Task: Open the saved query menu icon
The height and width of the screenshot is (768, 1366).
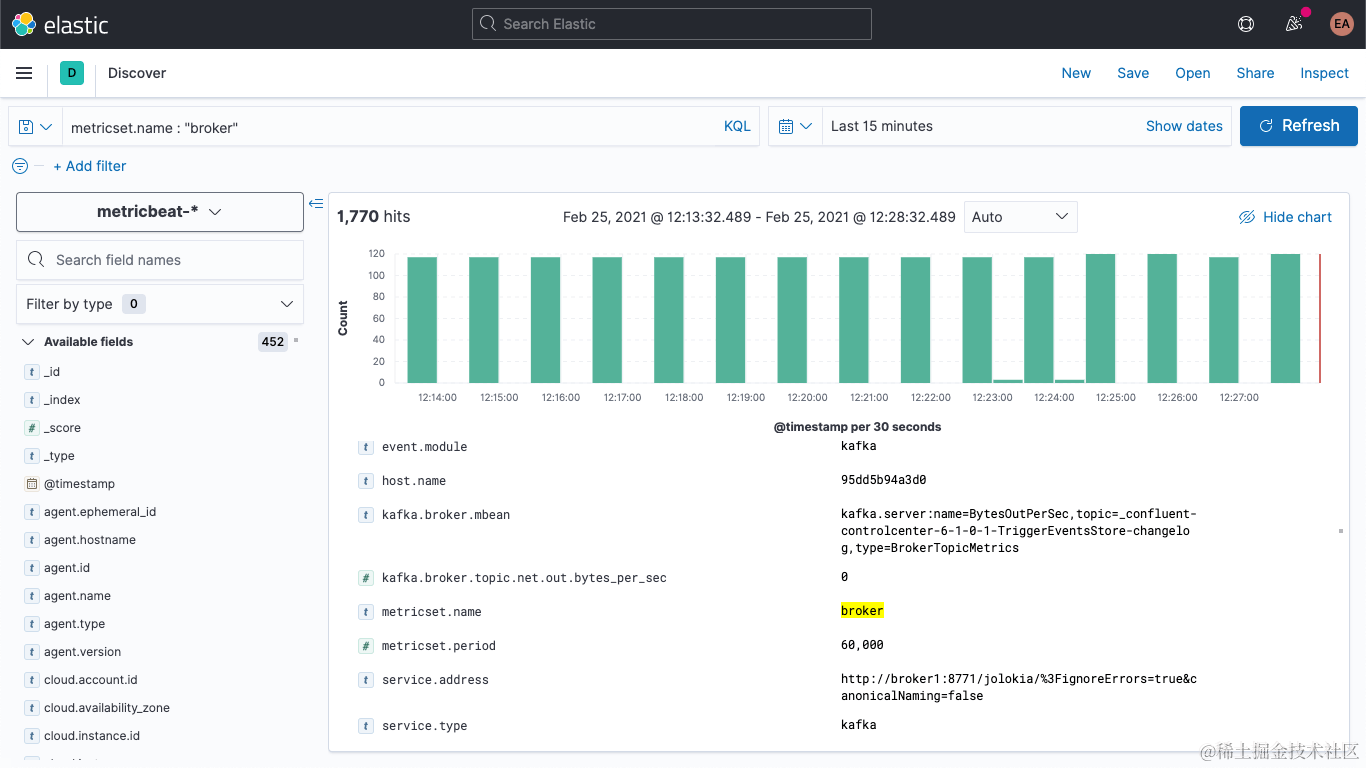Action: click(36, 126)
